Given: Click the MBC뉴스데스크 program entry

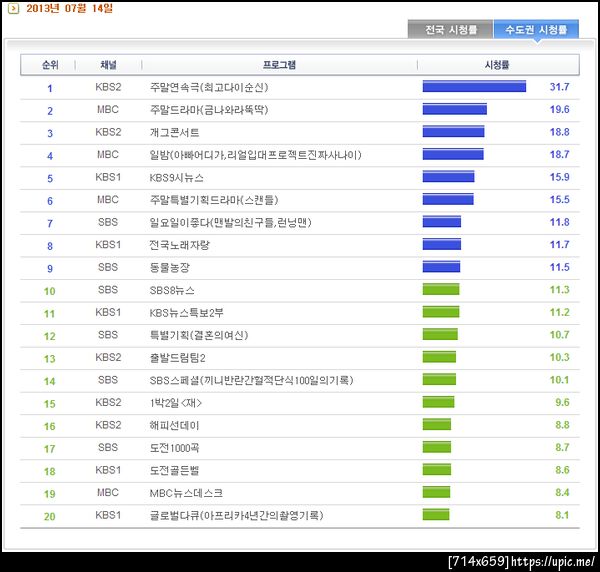Looking at the screenshot, I should pyautogui.click(x=186, y=493).
